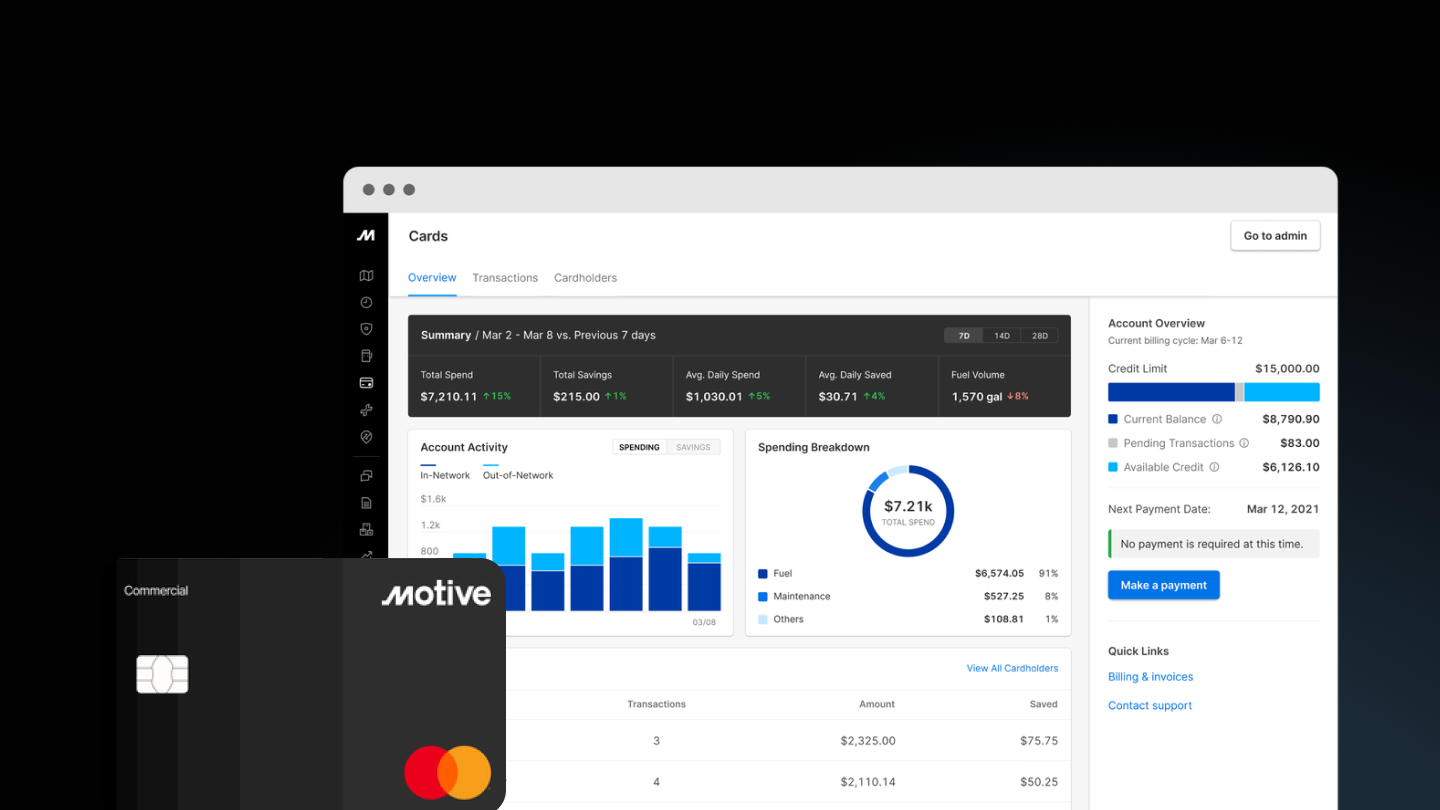The width and height of the screenshot is (1440, 810).
Task: Open the stacked windows icon in the sidebar
Action: click(x=366, y=476)
